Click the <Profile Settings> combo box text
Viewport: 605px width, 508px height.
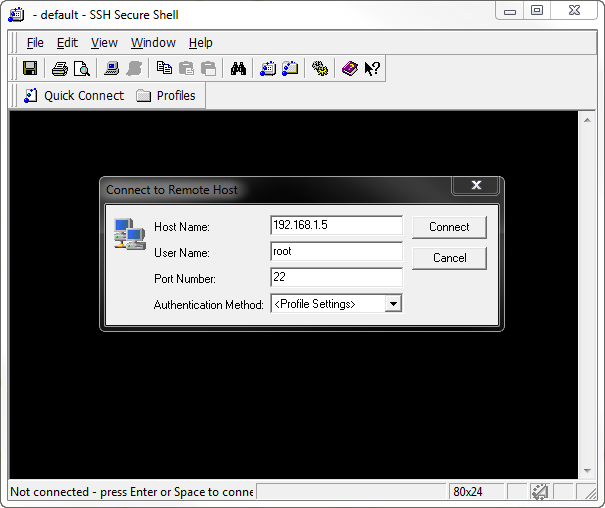pyautogui.click(x=314, y=304)
